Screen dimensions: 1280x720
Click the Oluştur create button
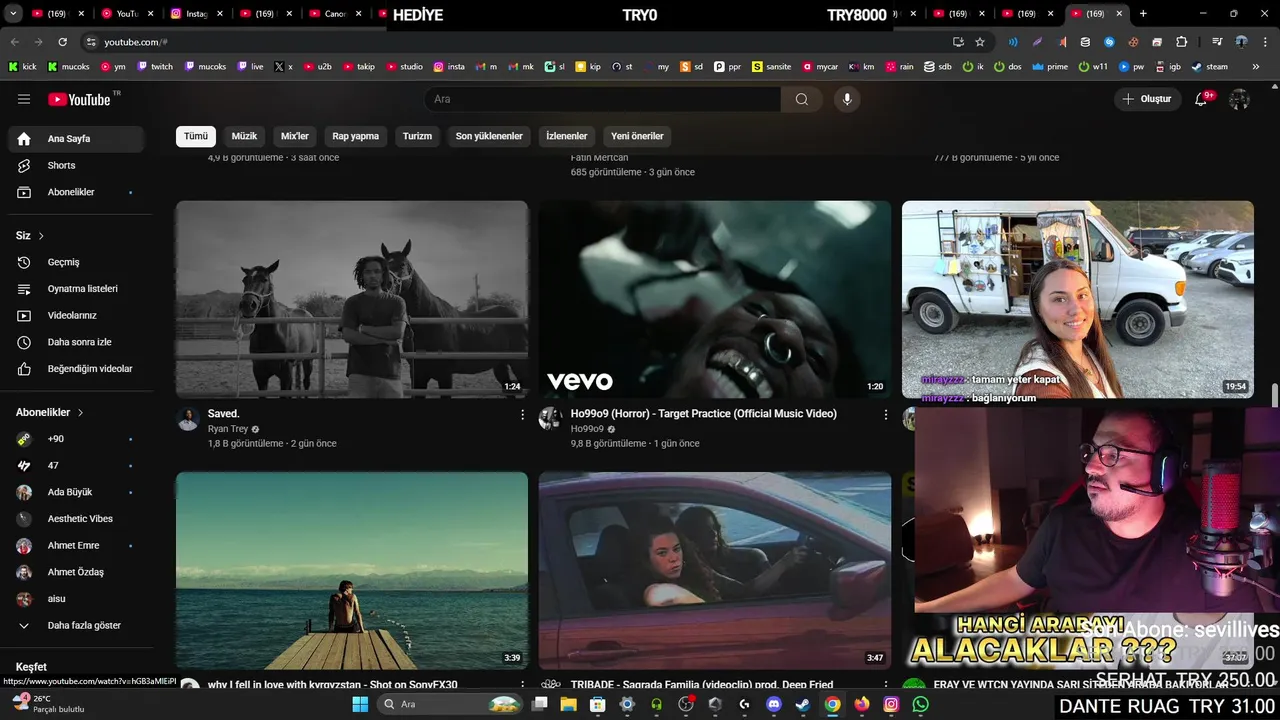pyautogui.click(x=1148, y=99)
